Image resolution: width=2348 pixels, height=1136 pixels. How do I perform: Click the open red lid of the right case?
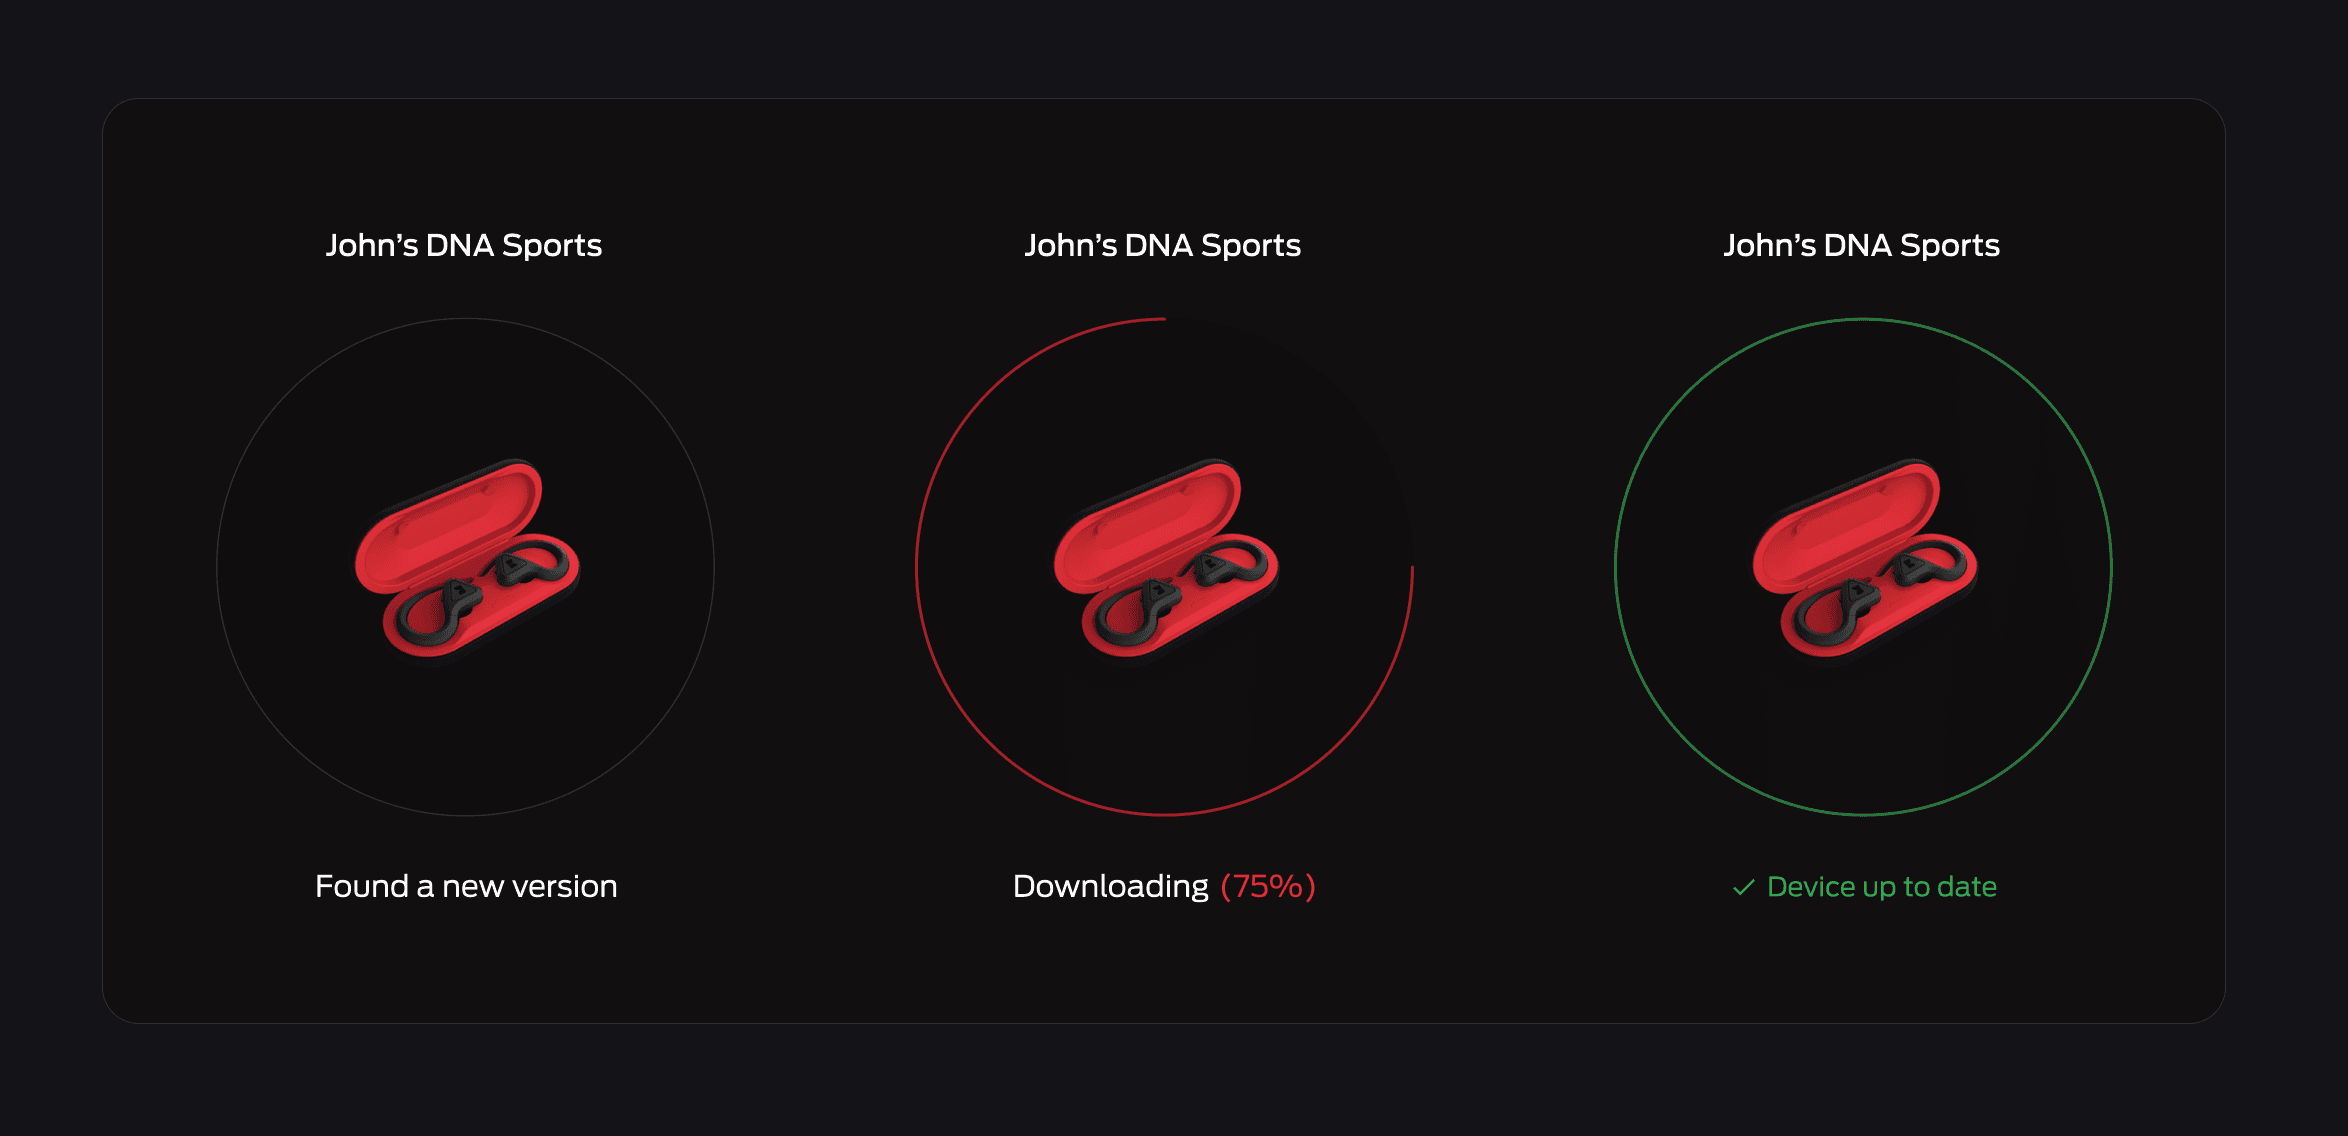click(1843, 525)
